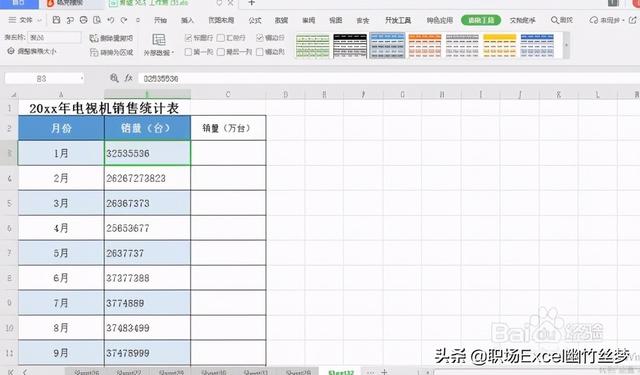Click cell containing 25653677
This screenshot has width=640, height=375.
coord(147,228)
